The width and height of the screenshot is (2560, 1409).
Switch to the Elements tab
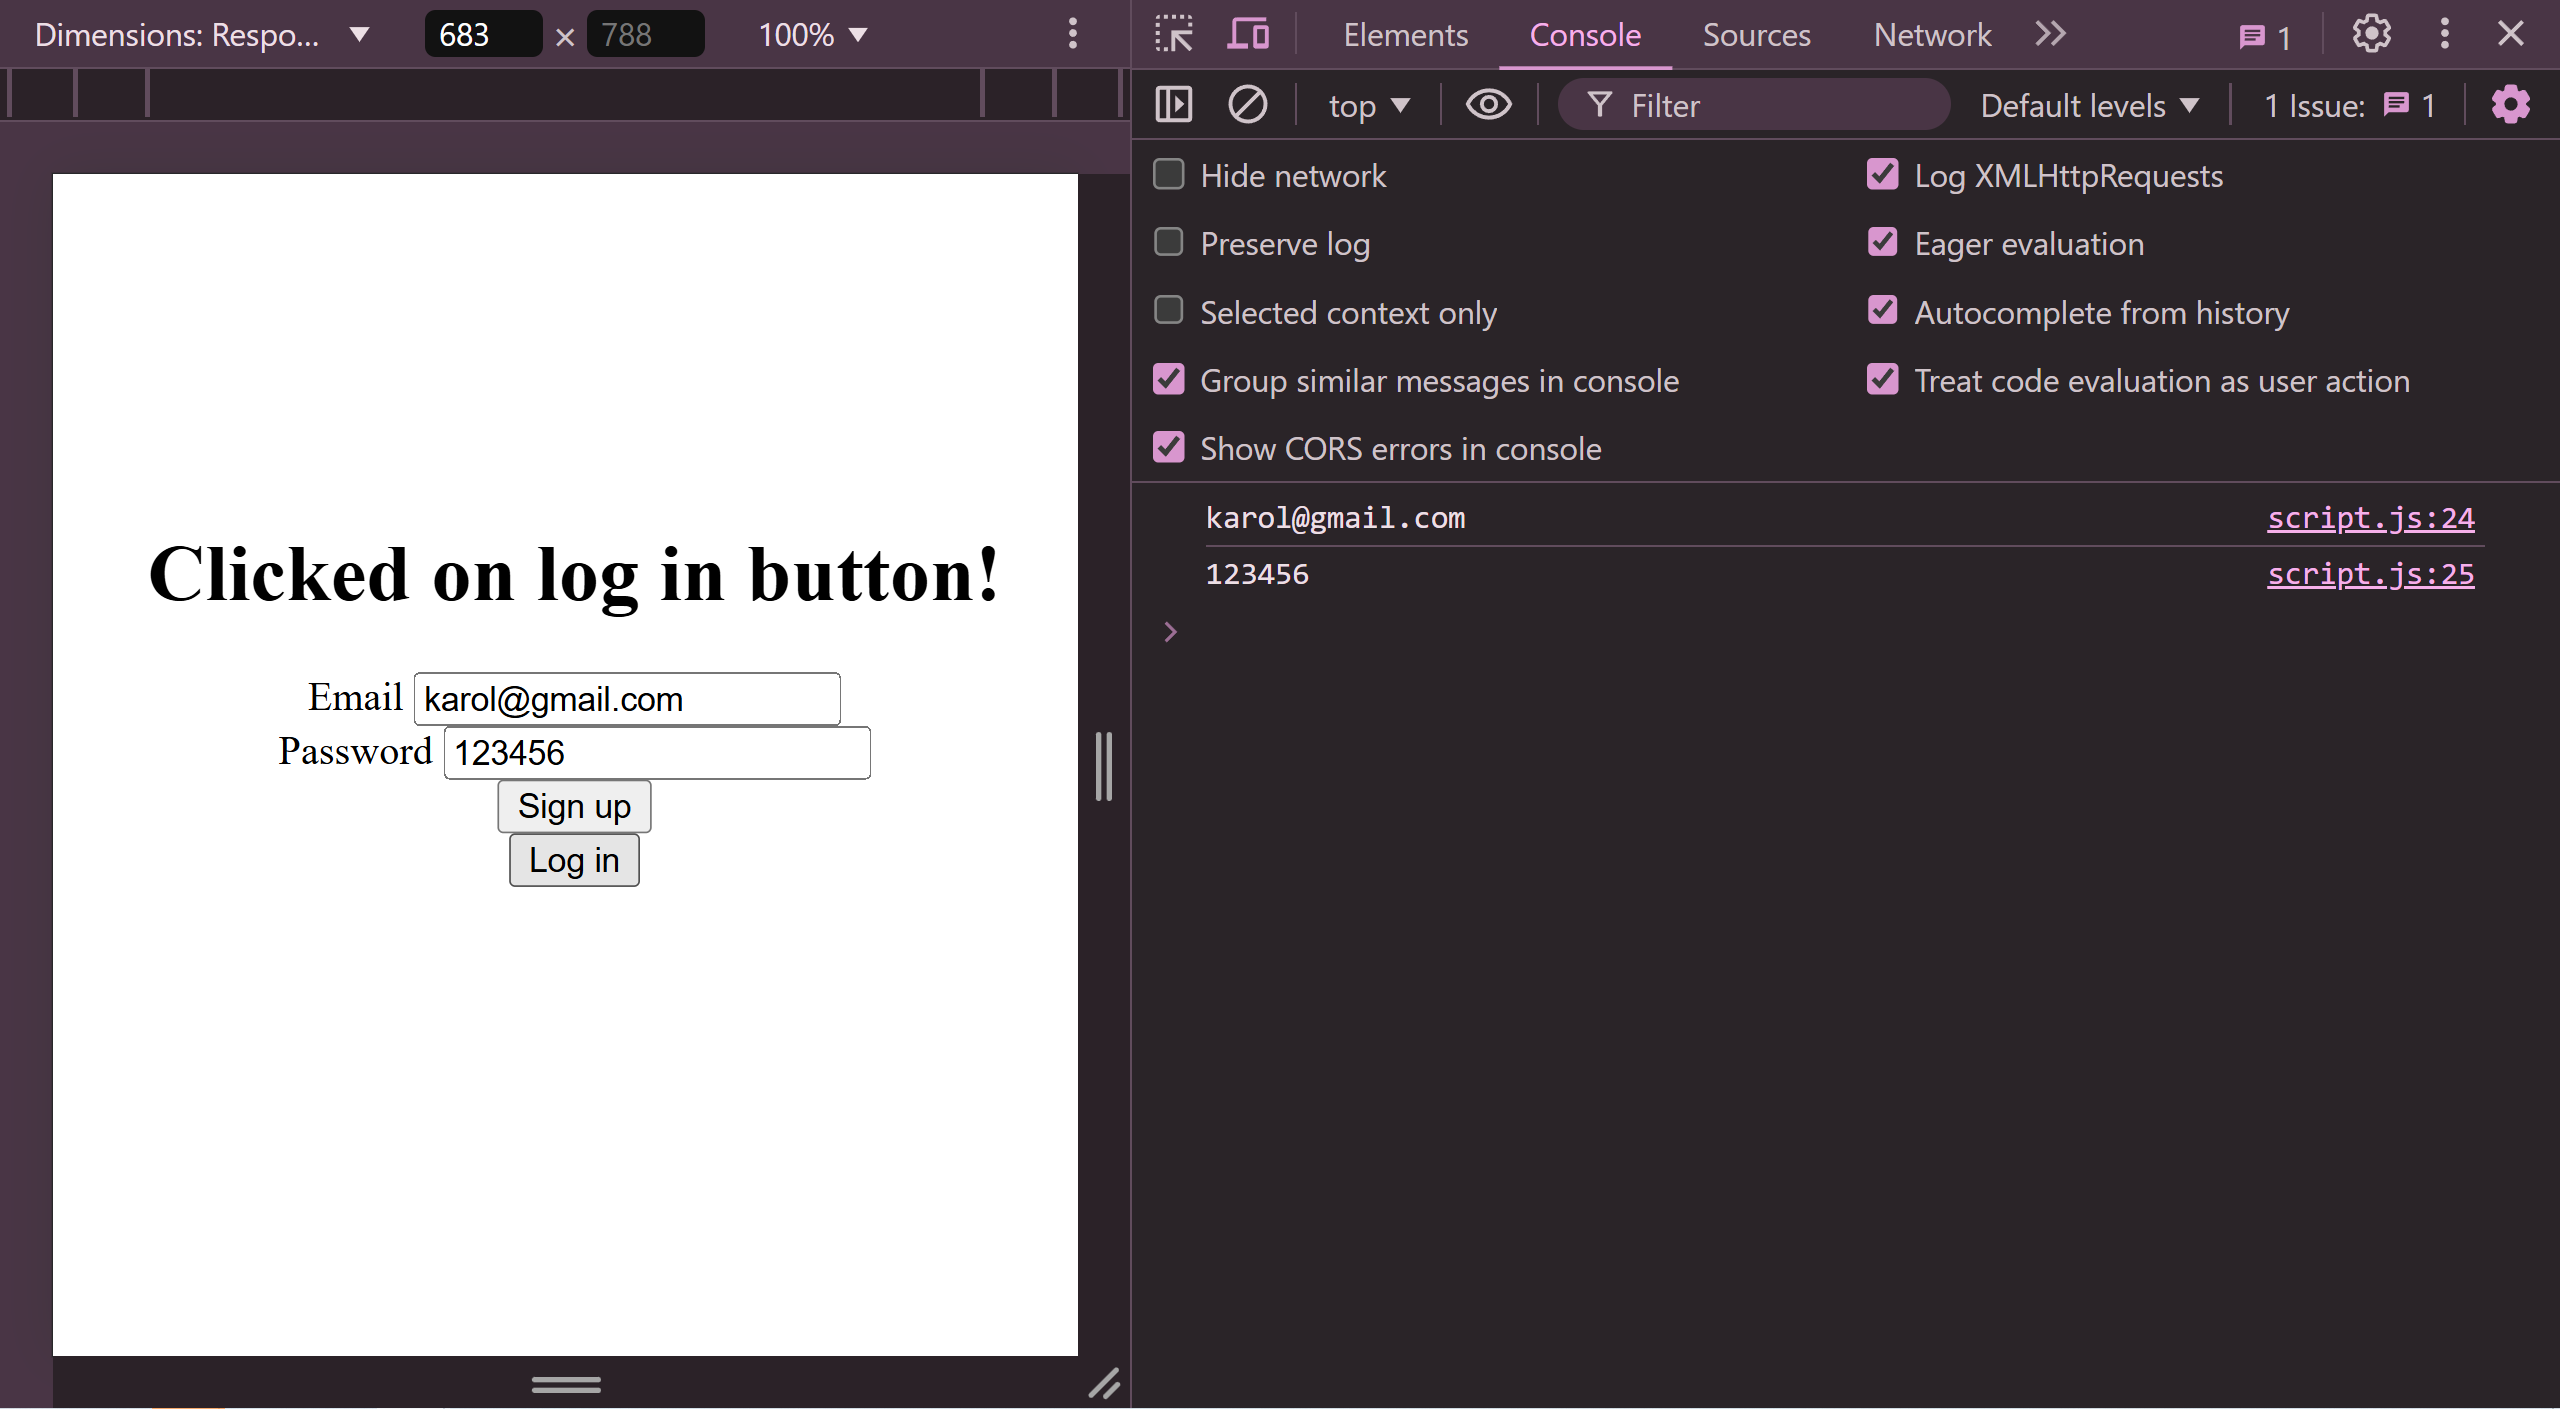pyautogui.click(x=1405, y=33)
